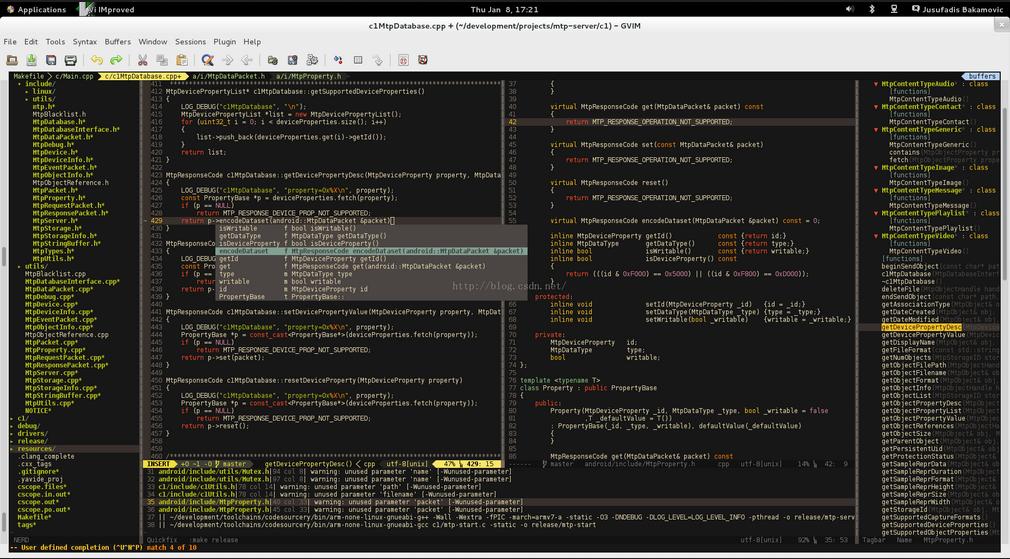
Task: Click the Save floppy disk toolbar icon
Action: point(51,60)
